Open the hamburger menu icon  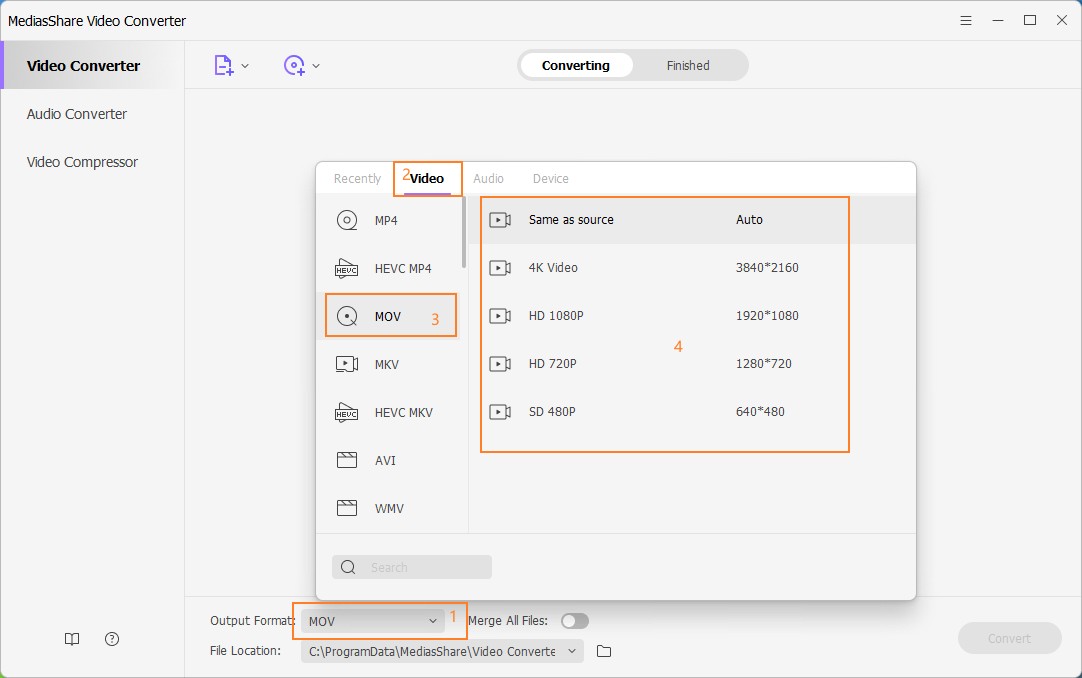[x=966, y=21]
